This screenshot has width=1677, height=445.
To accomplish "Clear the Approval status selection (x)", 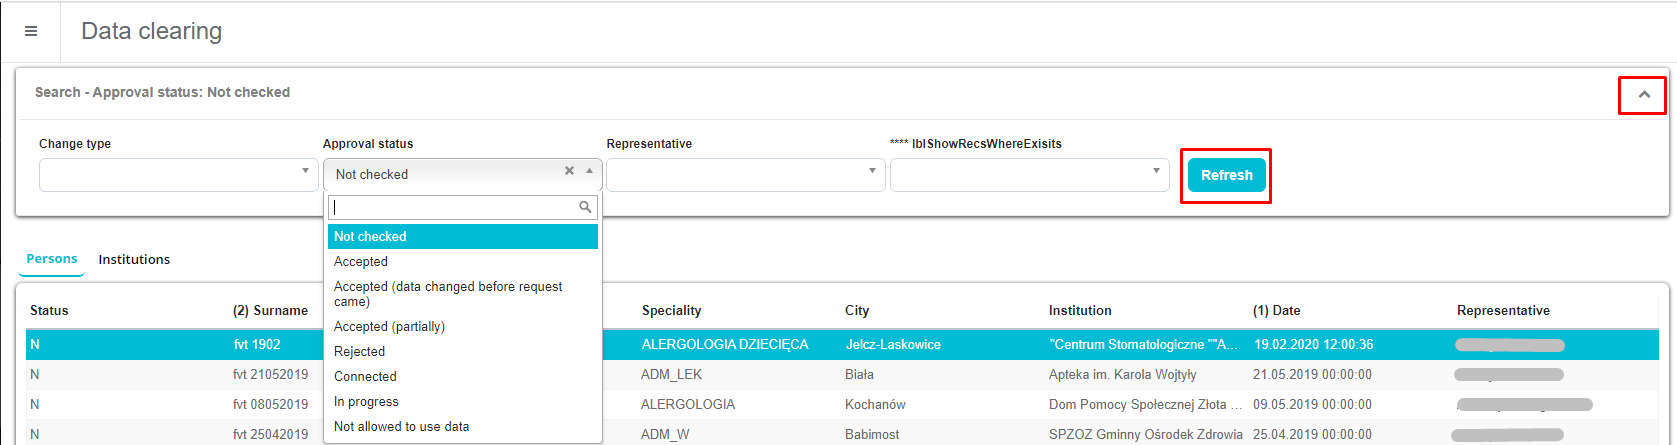I will [x=569, y=171].
